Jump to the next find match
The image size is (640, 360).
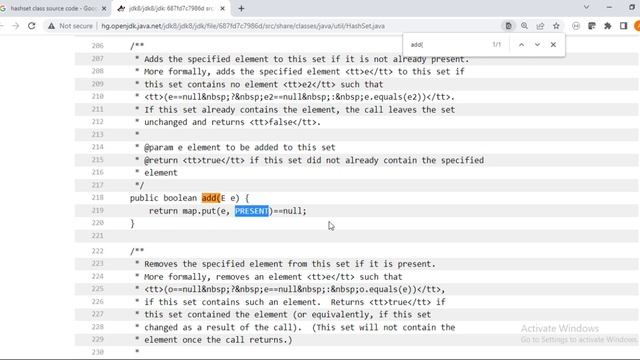(537, 44)
